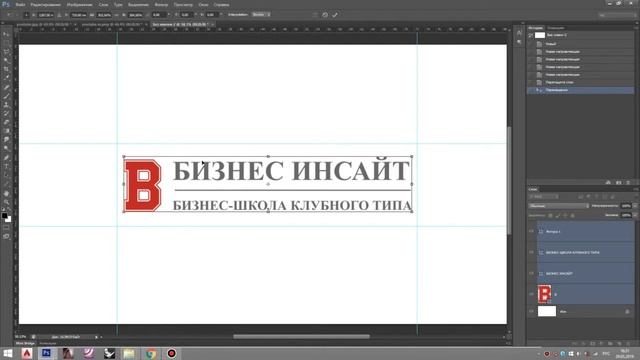
Task: Select the Eraser tool
Action: (x=6, y=122)
